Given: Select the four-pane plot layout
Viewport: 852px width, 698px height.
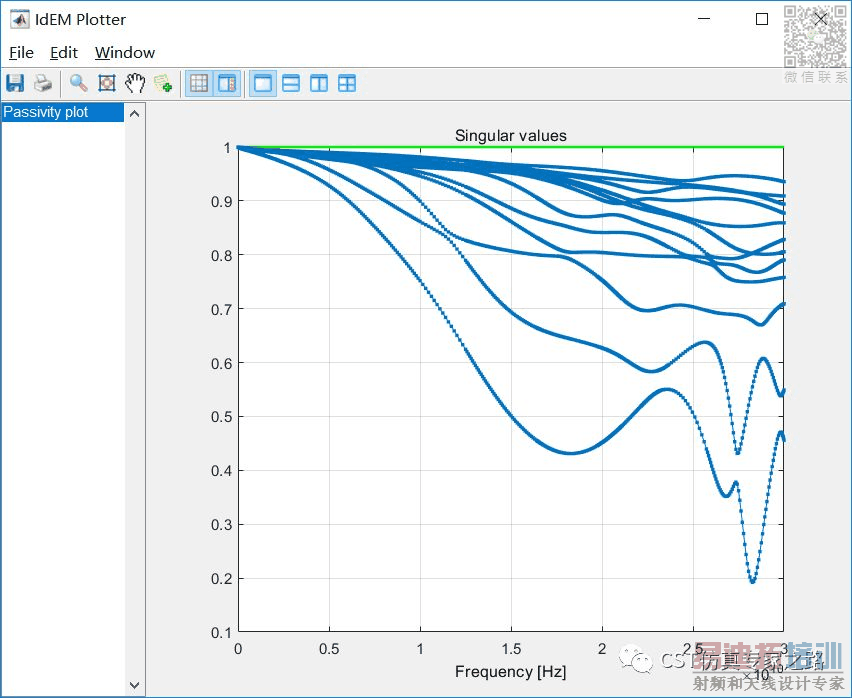Looking at the screenshot, I should (347, 84).
